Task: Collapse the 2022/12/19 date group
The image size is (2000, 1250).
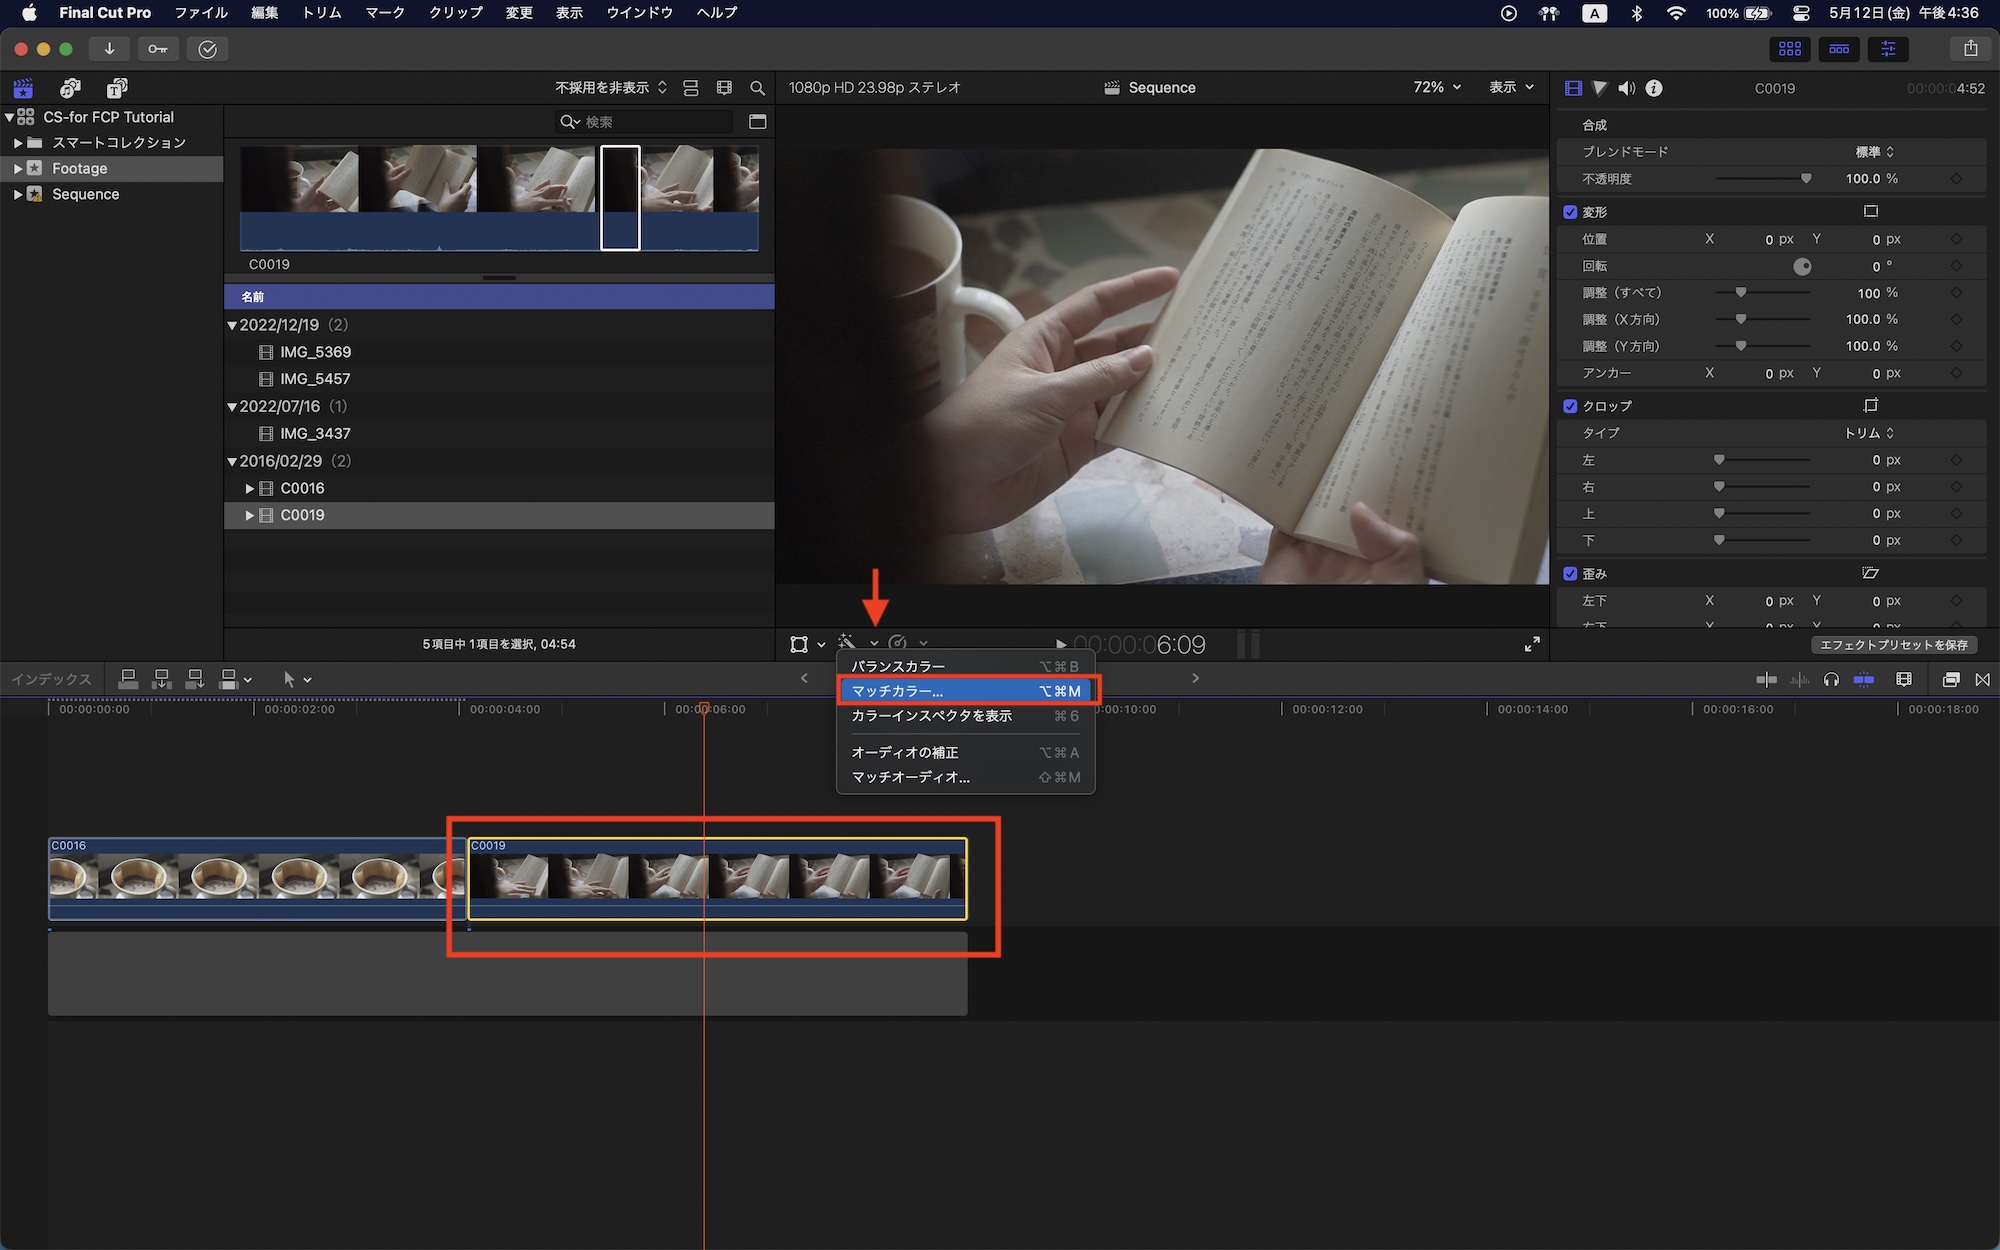Action: (232, 325)
